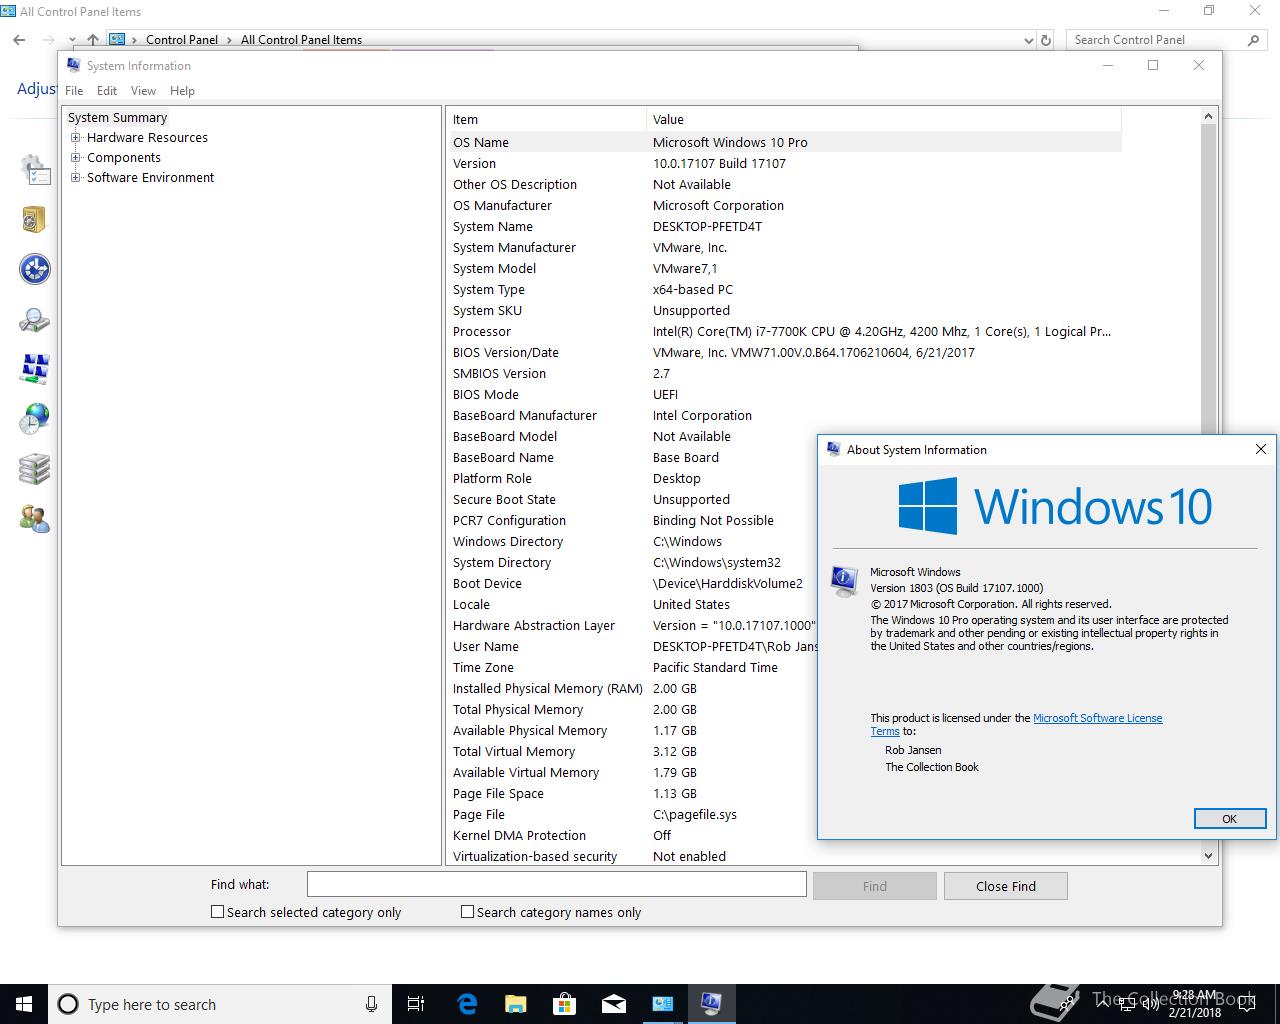Image resolution: width=1280 pixels, height=1024 pixels.
Task: Open the Edit menu in System Information
Action: pos(107,91)
